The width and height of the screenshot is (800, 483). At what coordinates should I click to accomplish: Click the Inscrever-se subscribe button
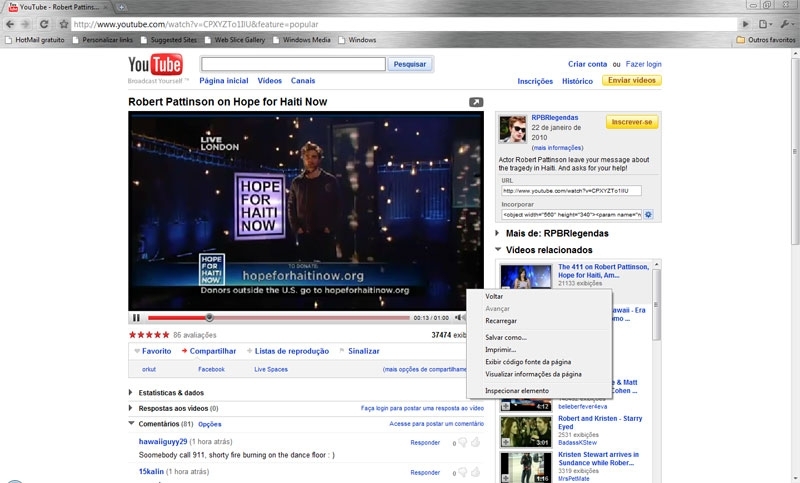632,122
